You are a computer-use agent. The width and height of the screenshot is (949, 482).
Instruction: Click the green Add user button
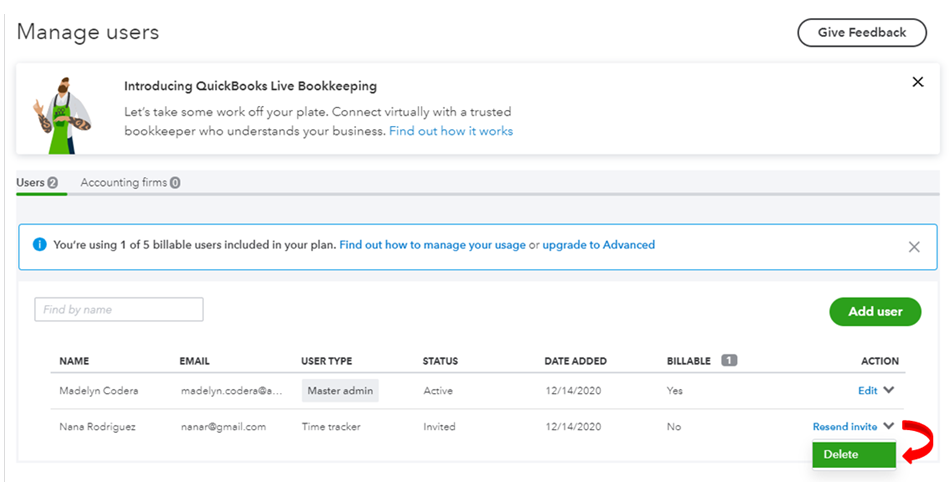click(x=875, y=311)
